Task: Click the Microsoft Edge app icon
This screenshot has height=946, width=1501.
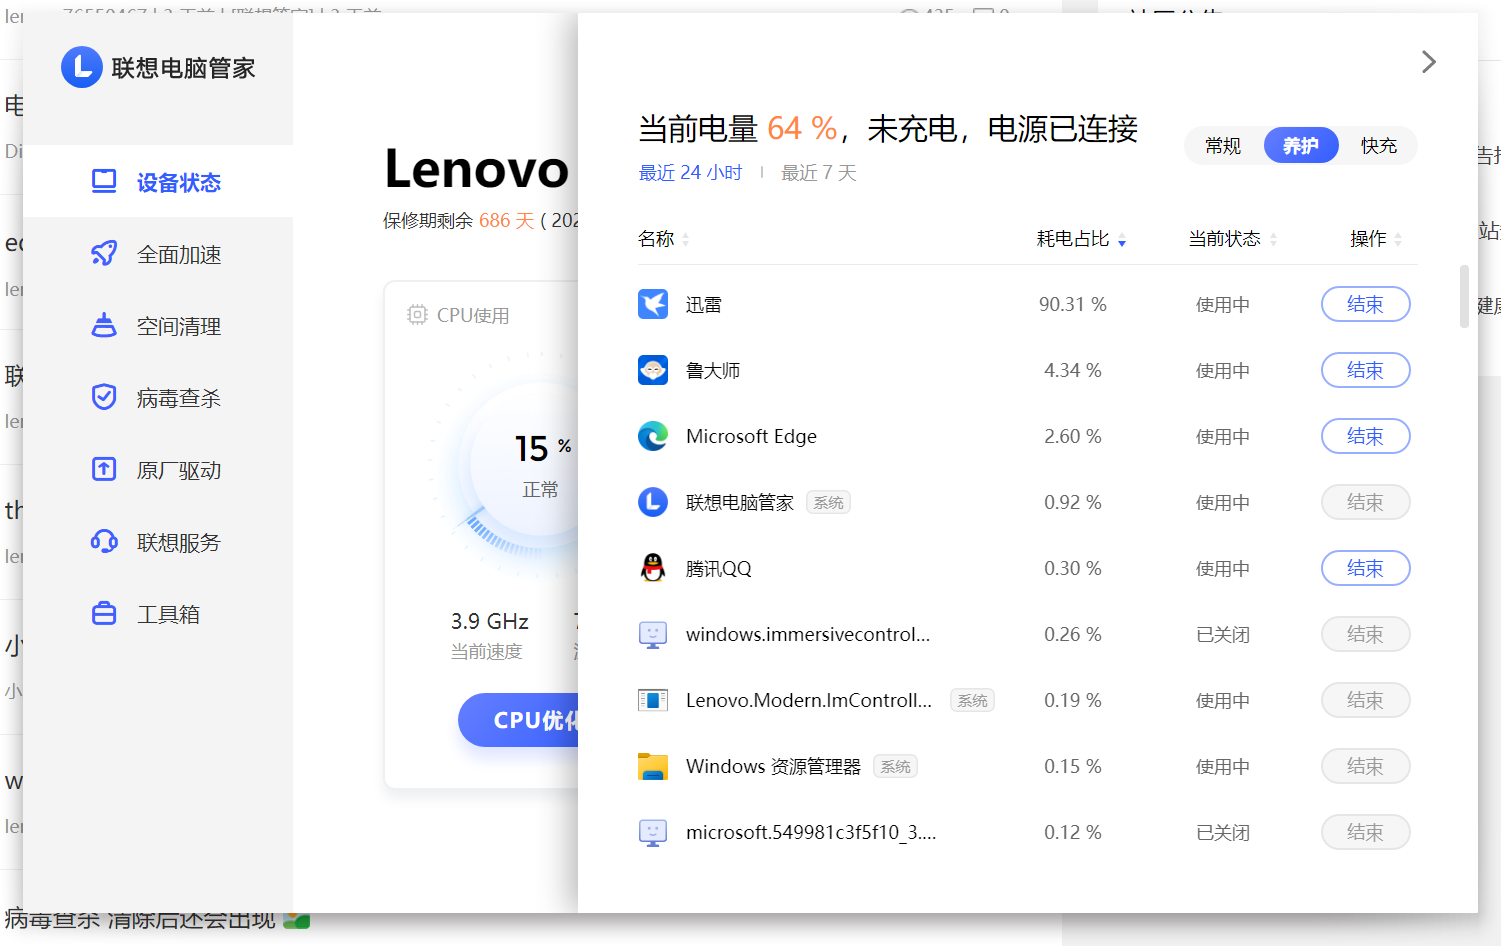Action: pos(653,436)
